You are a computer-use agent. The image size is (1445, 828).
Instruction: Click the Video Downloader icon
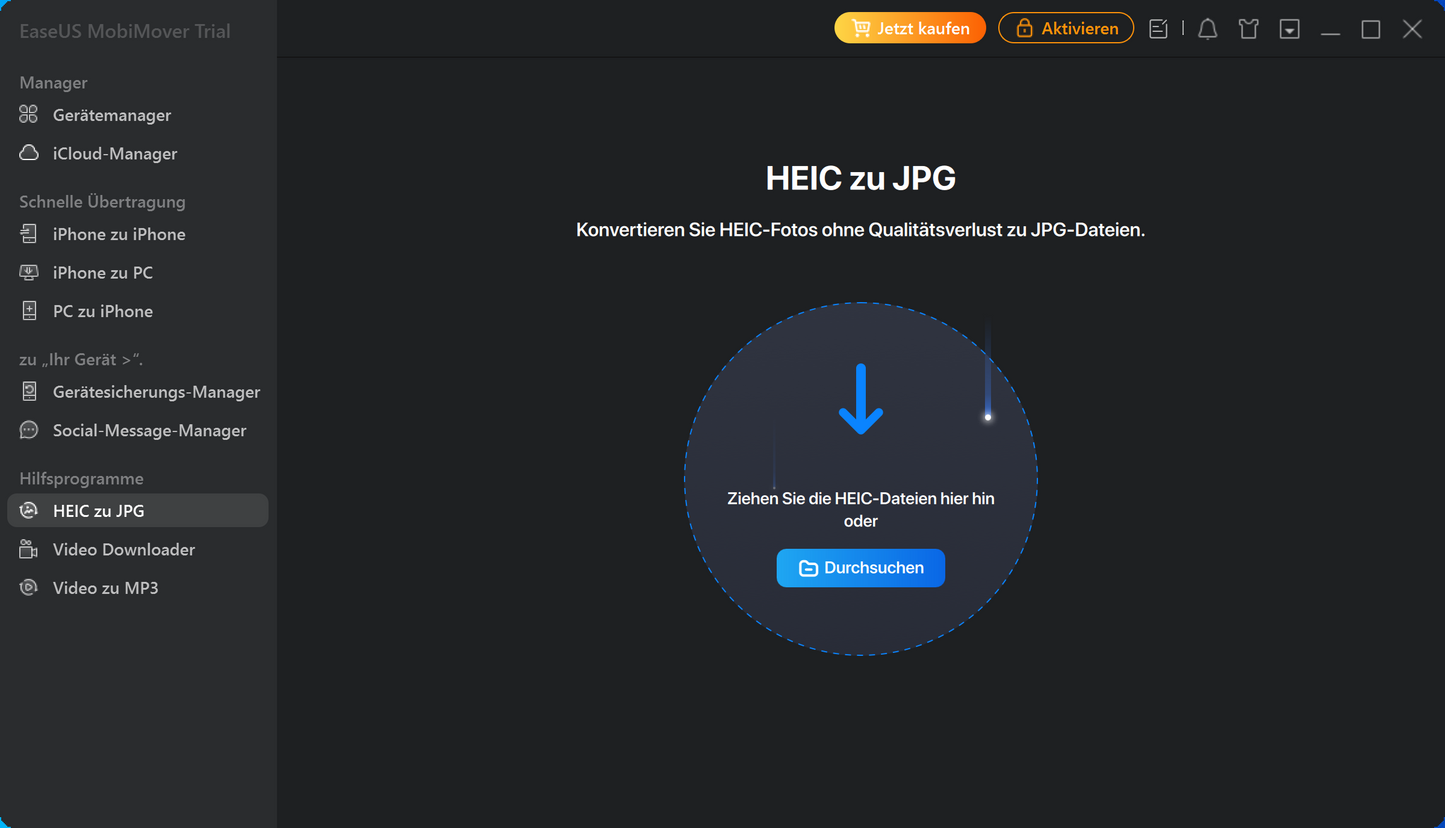click(29, 550)
